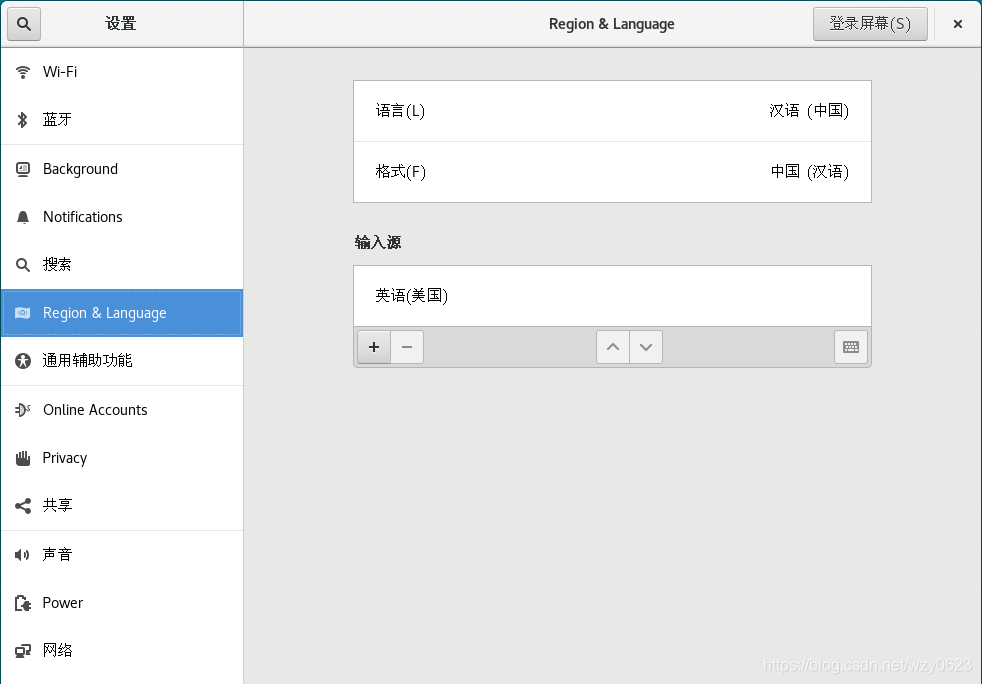Click the share icon beside 共享
This screenshot has width=982, height=684.
23,506
